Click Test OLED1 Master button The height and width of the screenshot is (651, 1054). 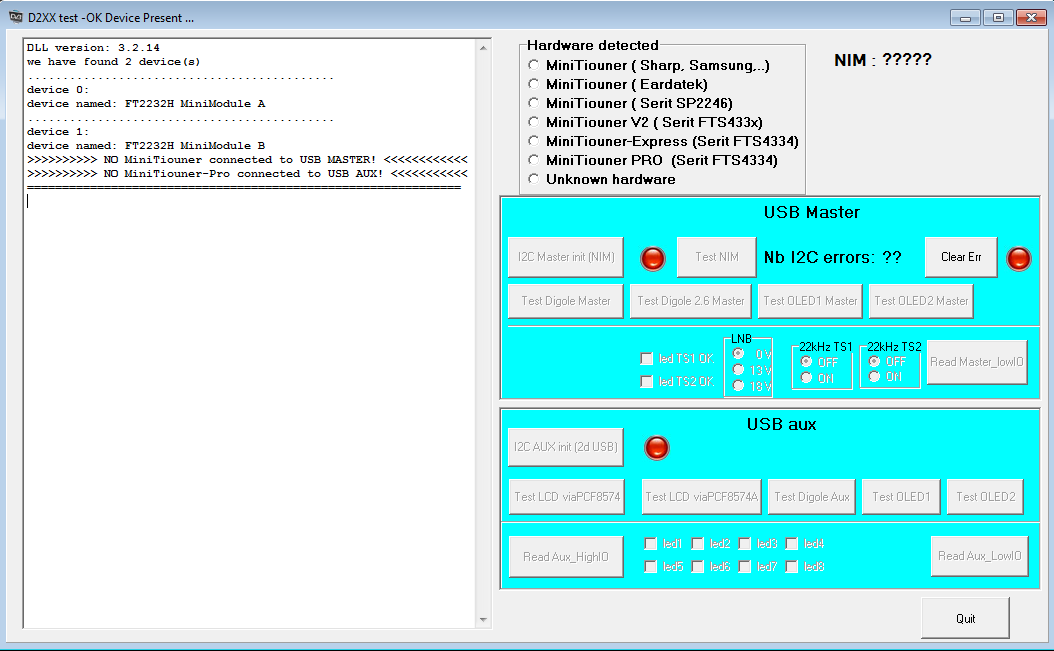point(810,301)
